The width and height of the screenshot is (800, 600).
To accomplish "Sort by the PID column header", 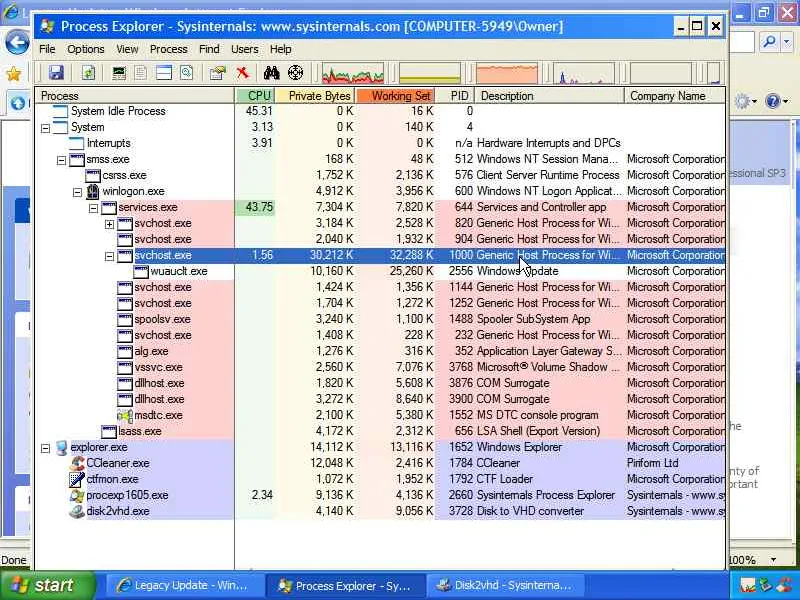I will pyautogui.click(x=455, y=96).
